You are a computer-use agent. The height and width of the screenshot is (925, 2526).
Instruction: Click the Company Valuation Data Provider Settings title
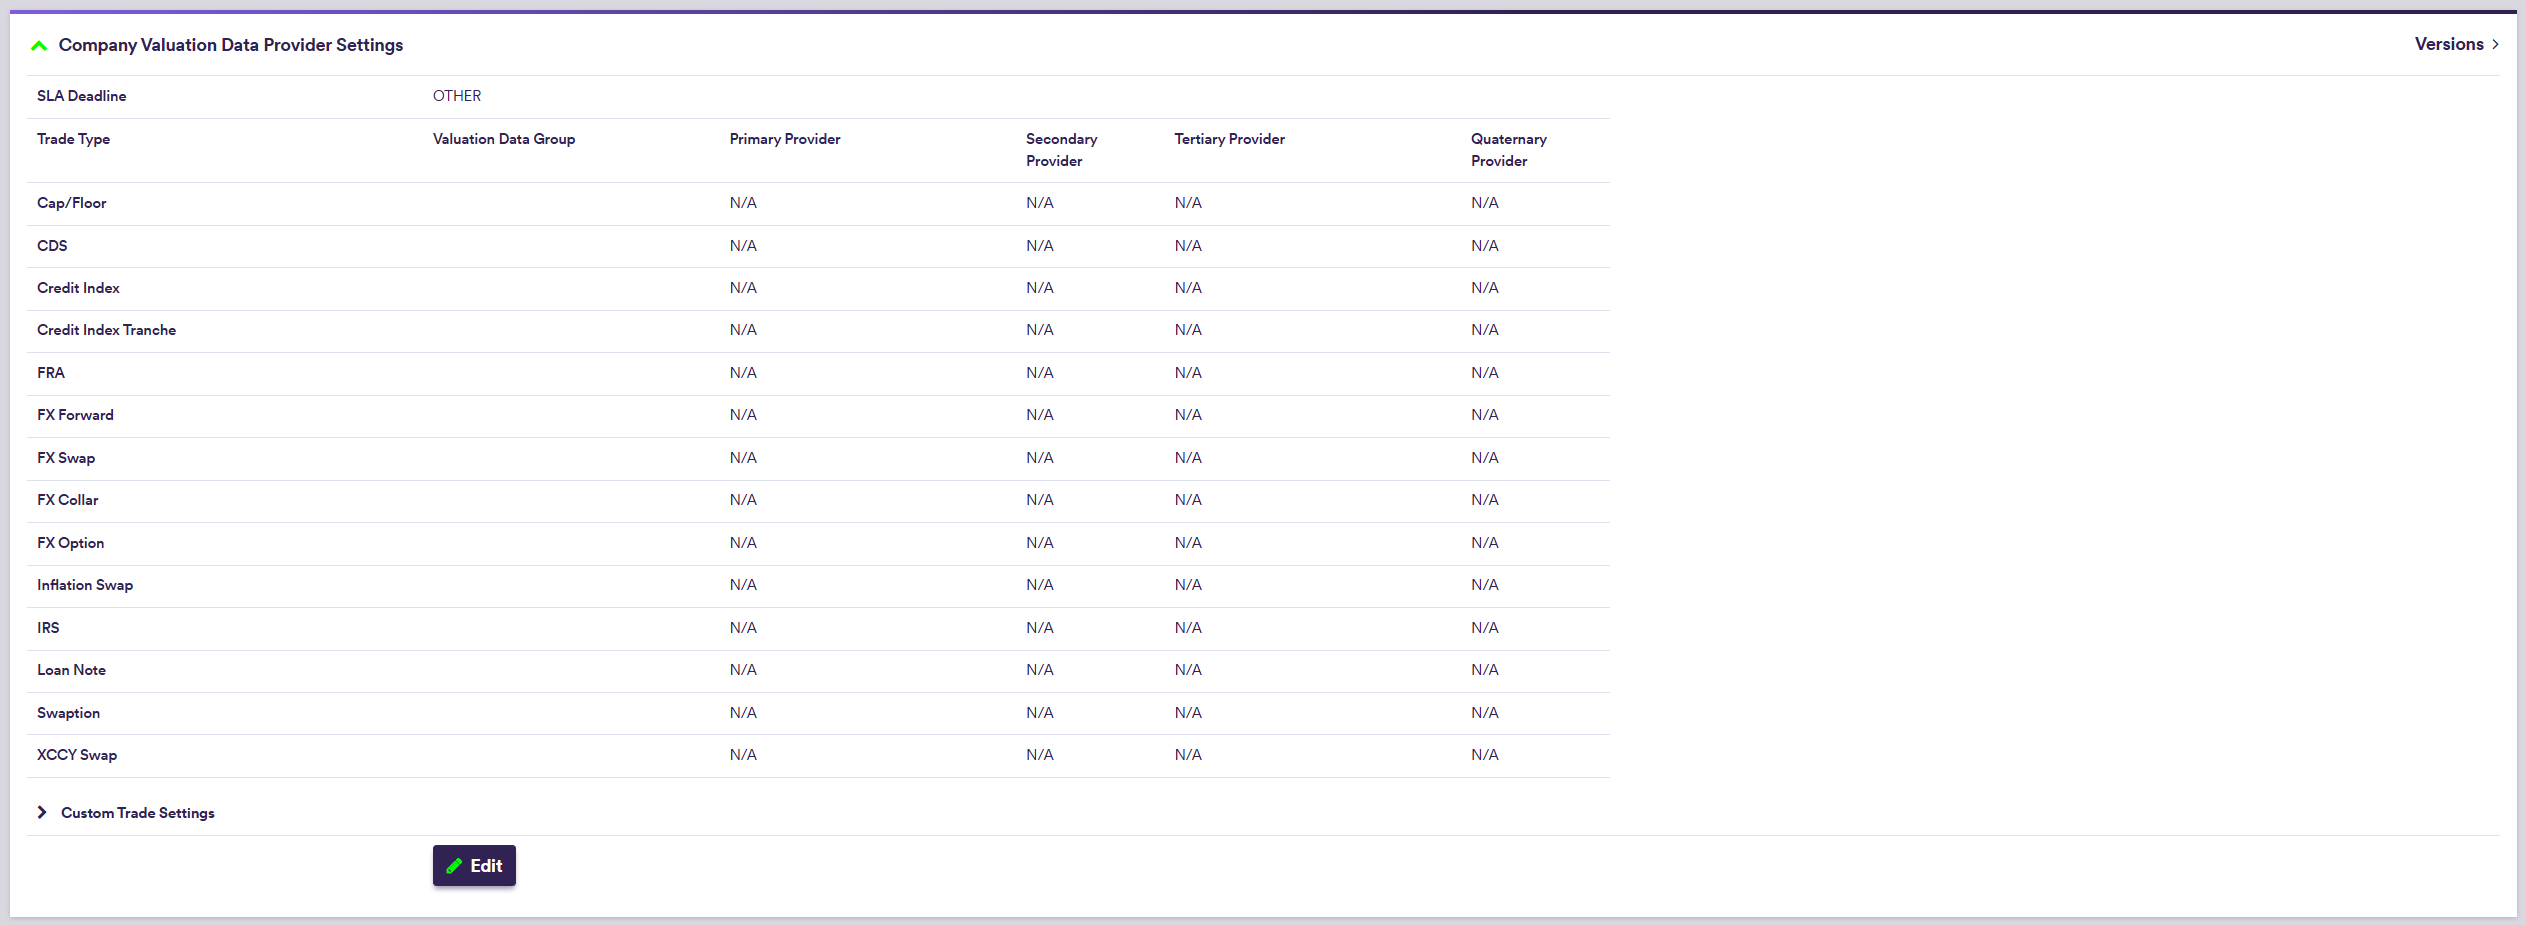pos(230,45)
